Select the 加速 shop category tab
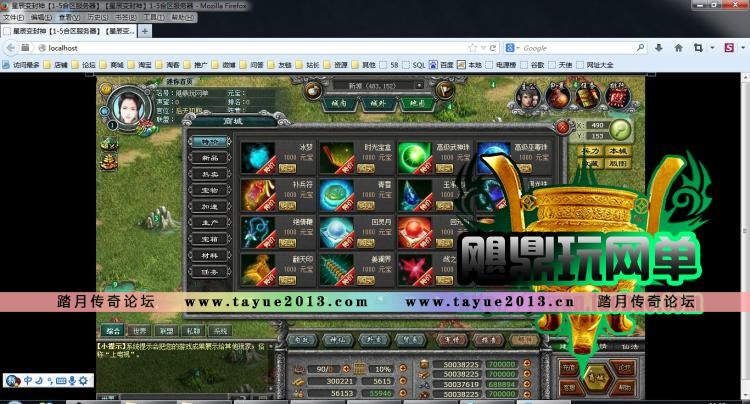This screenshot has width=750, height=404. pos(210,207)
